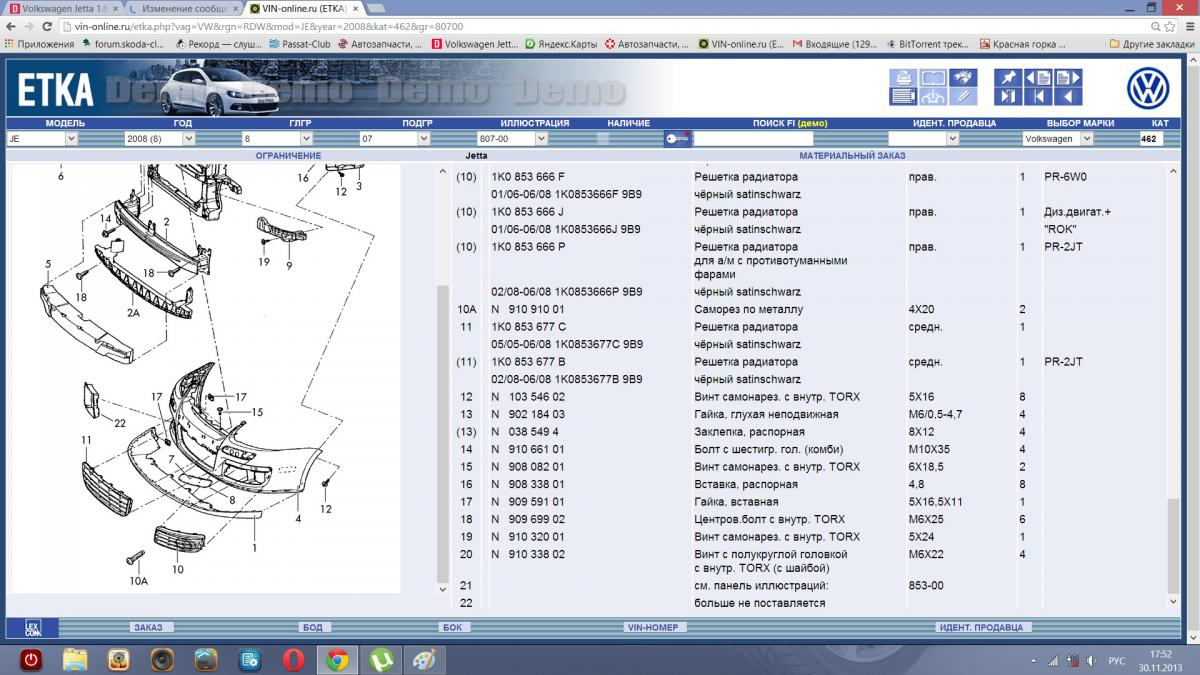Go to previous page with left-arrow document icon
1200x675 pixels.
click(1037, 78)
